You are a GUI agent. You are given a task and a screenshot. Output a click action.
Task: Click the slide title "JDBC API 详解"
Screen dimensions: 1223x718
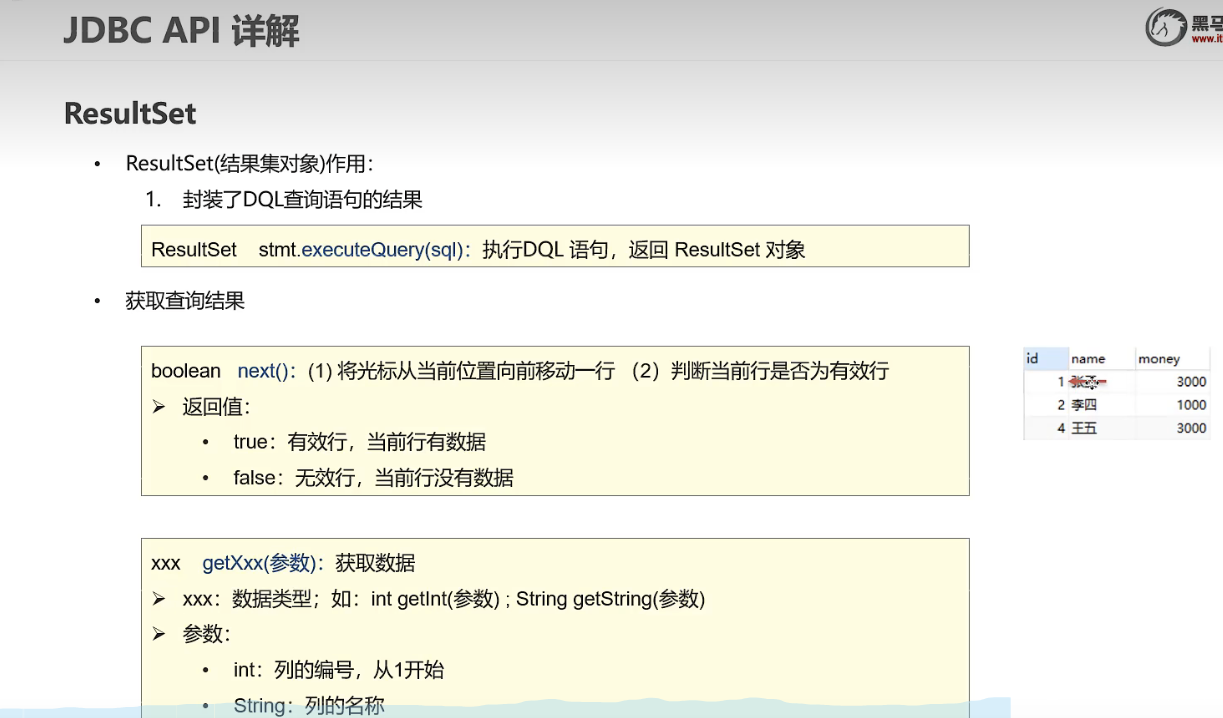(181, 30)
